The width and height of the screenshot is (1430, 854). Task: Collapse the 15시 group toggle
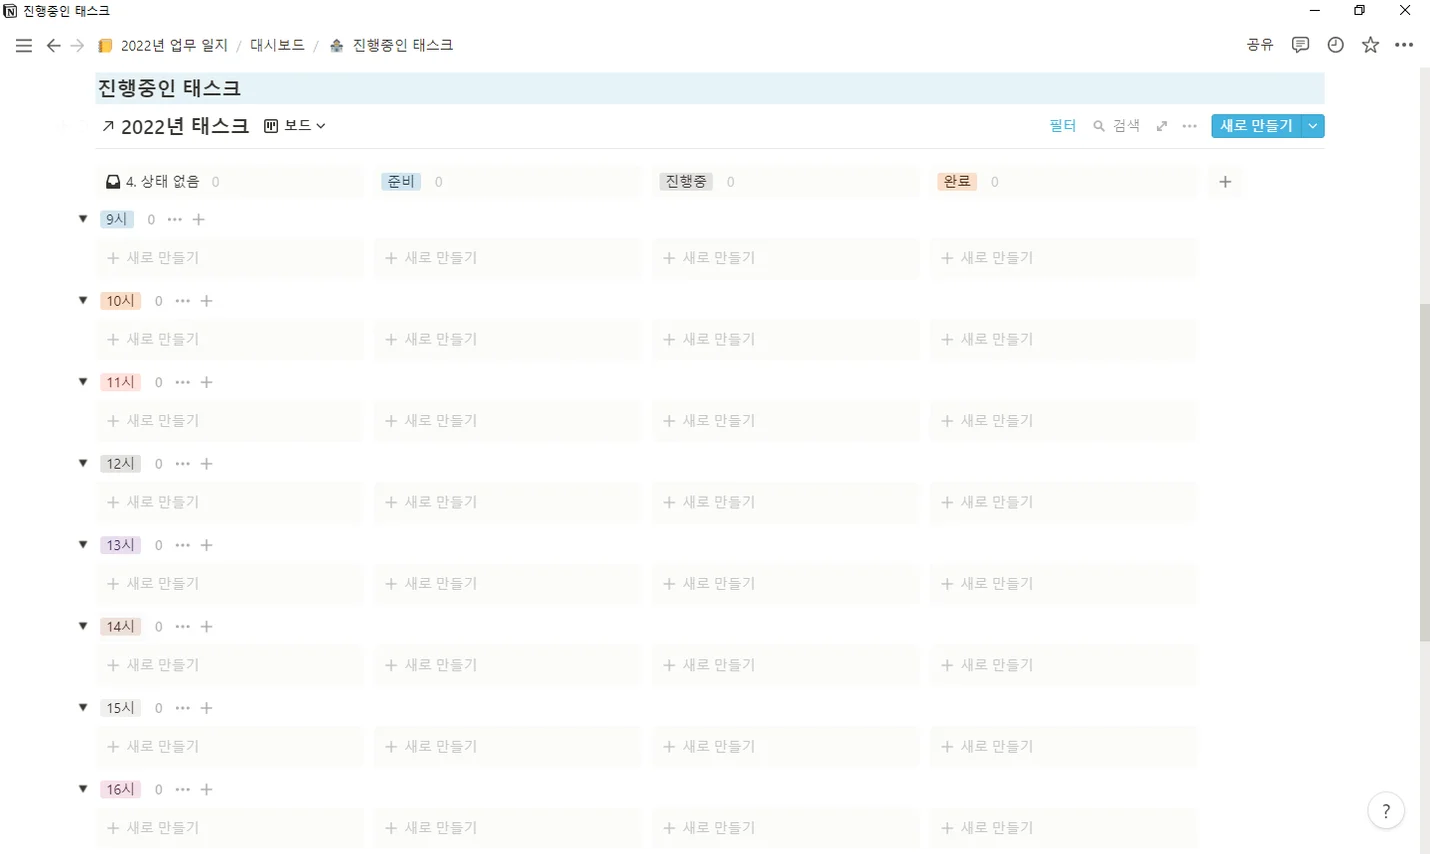point(83,707)
